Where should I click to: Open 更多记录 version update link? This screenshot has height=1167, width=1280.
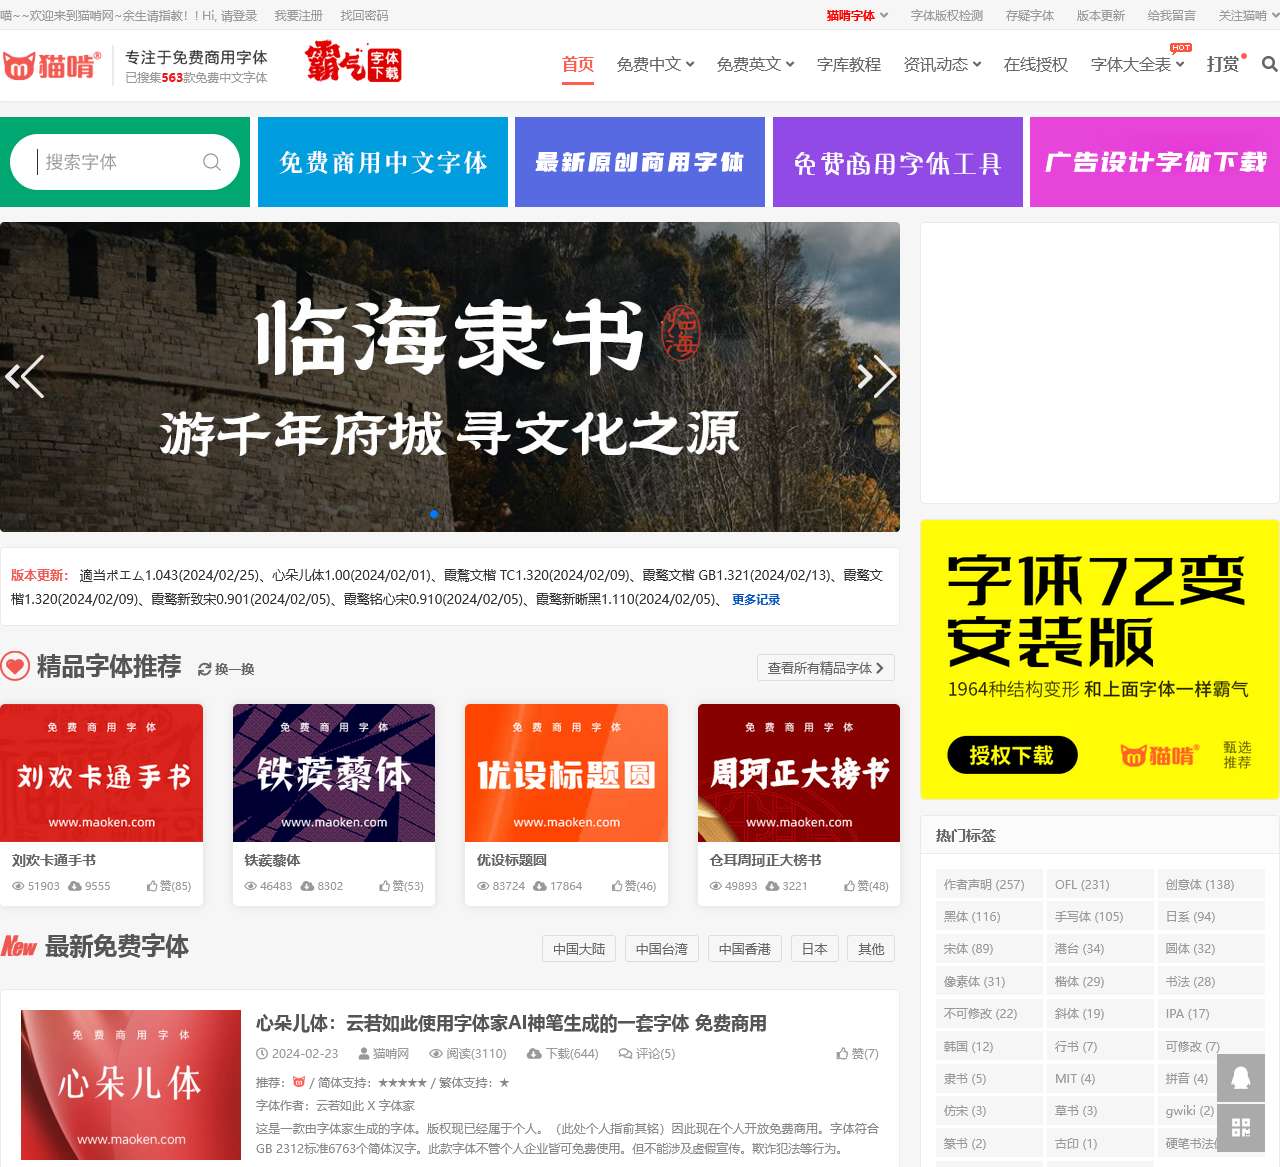[756, 600]
